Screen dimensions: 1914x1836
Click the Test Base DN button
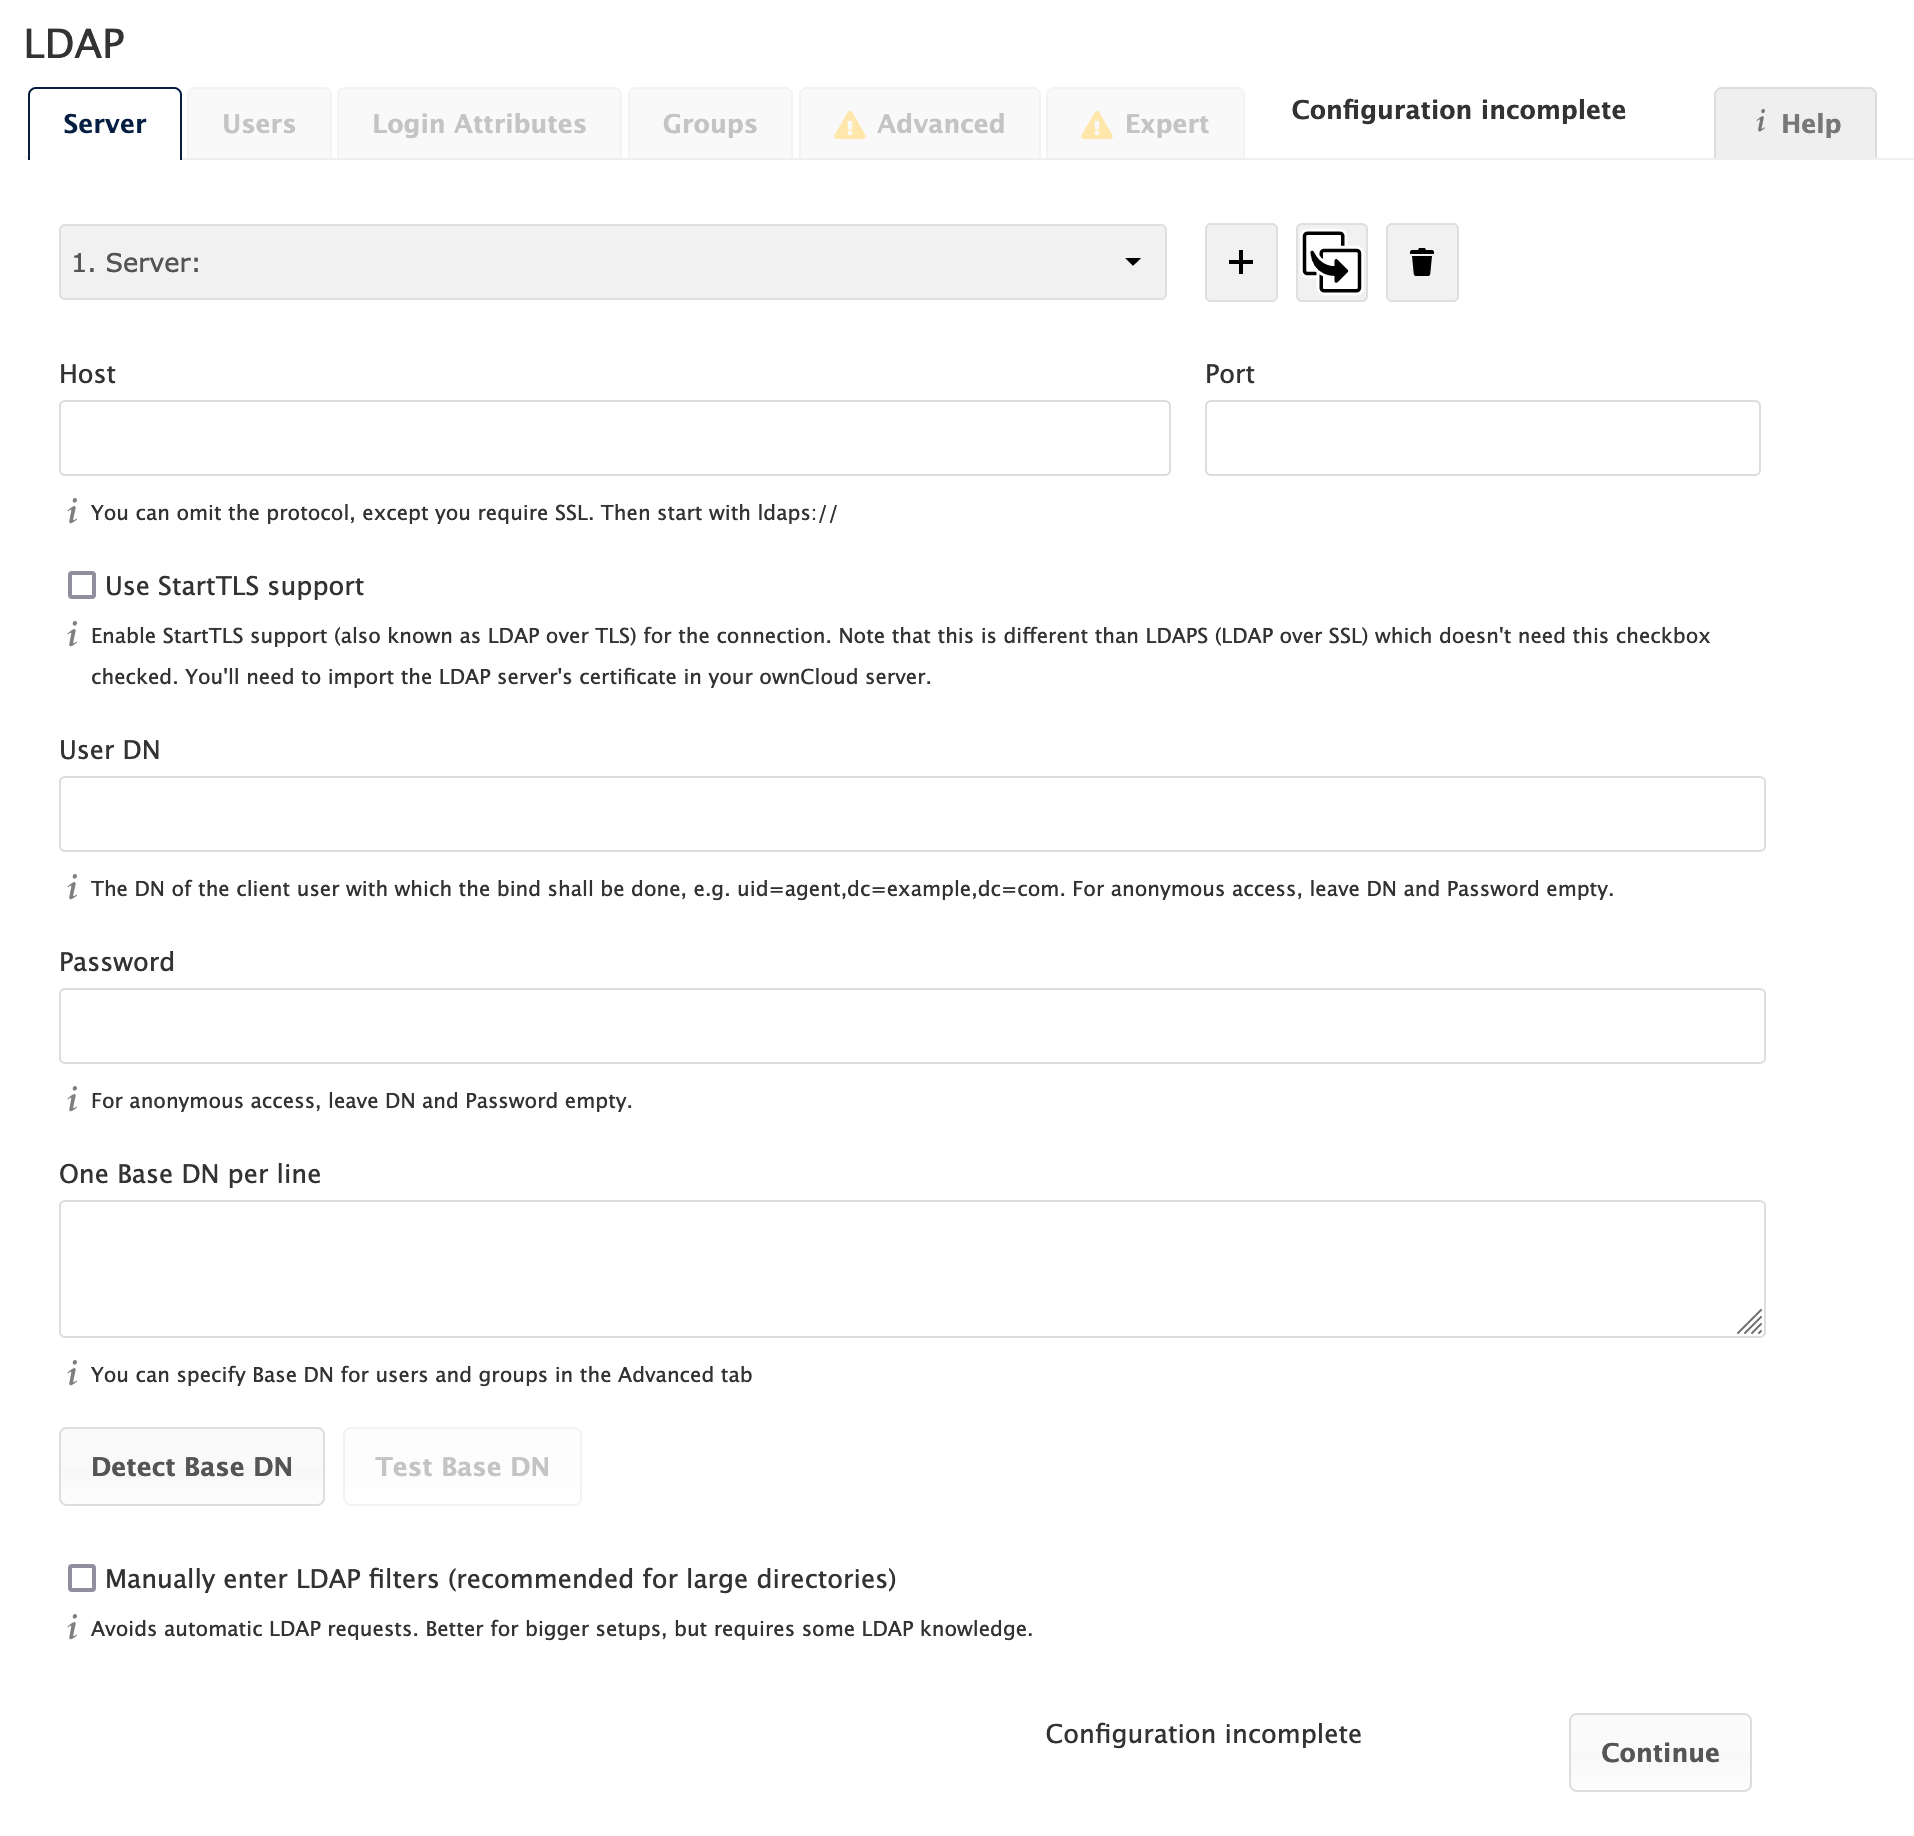(461, 1466)
